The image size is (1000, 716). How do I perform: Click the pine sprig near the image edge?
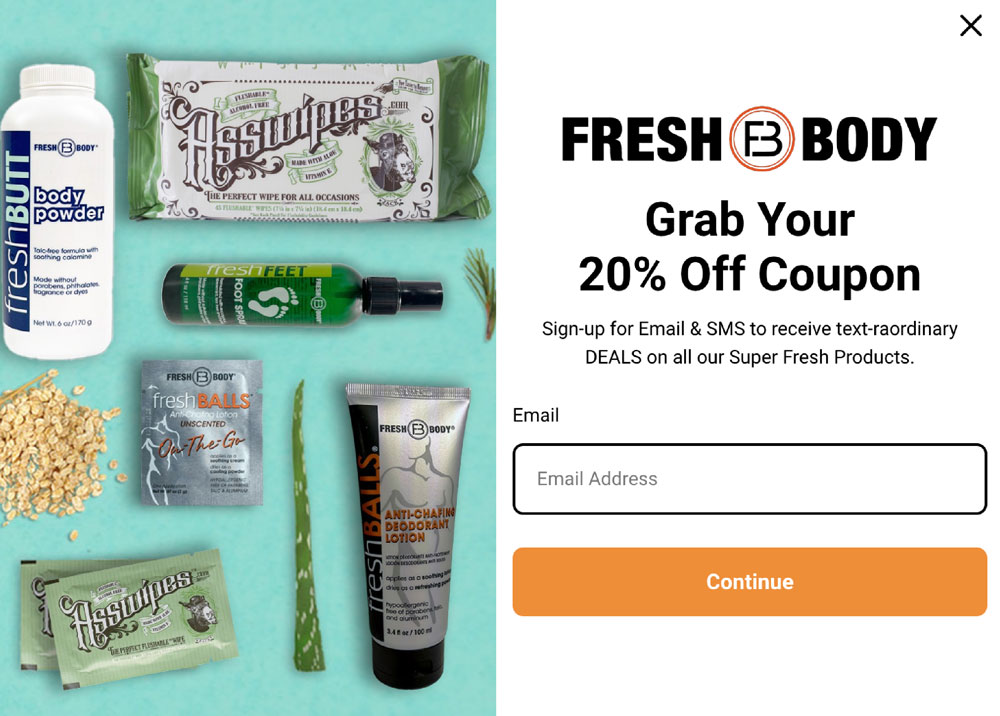point(481,292)
